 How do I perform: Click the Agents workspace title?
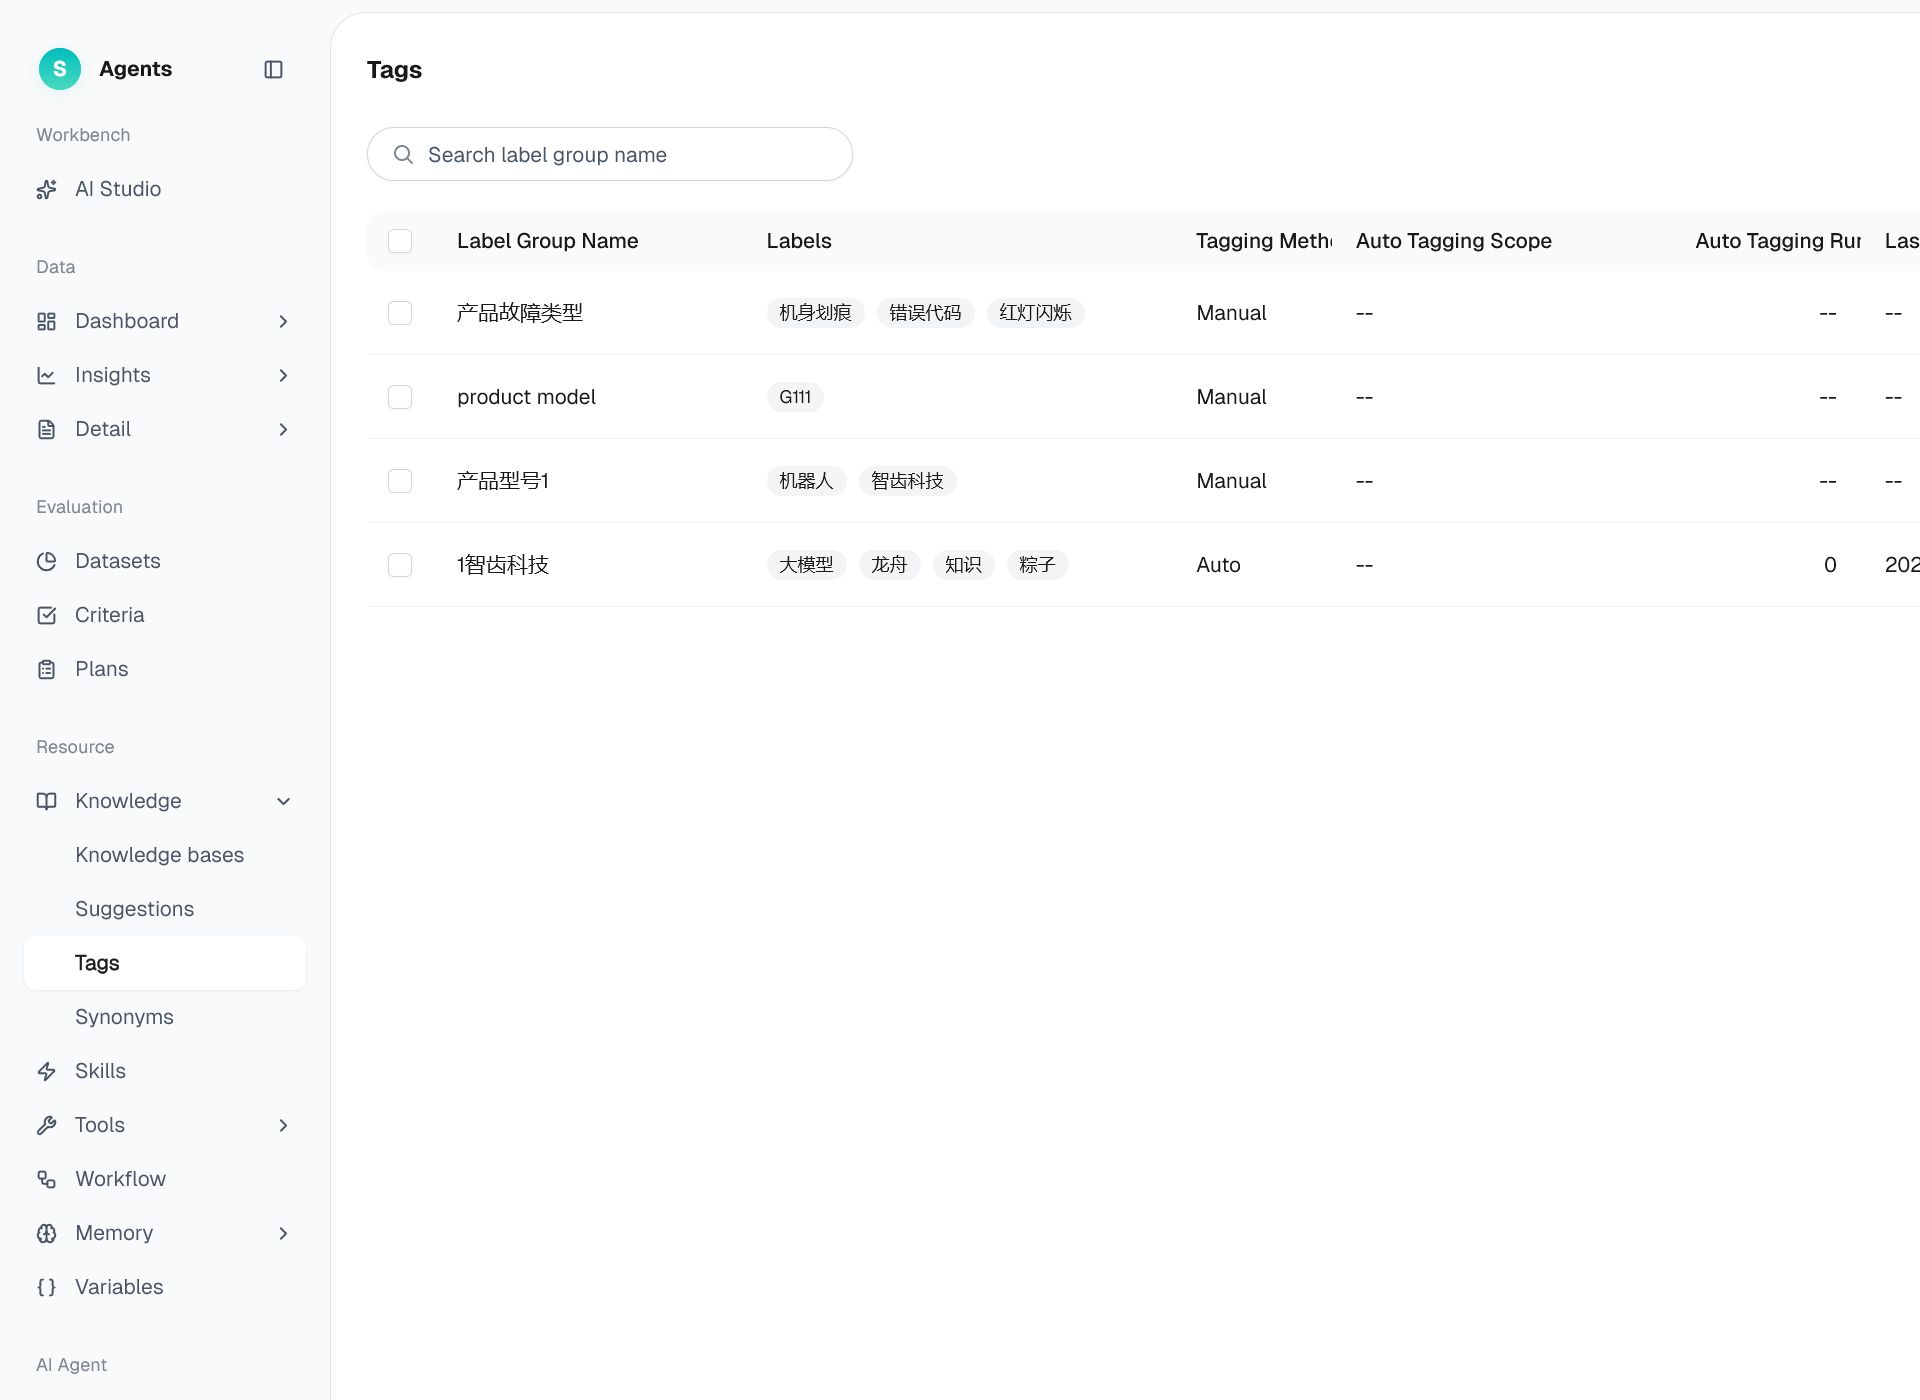click(x=136, y=69)
